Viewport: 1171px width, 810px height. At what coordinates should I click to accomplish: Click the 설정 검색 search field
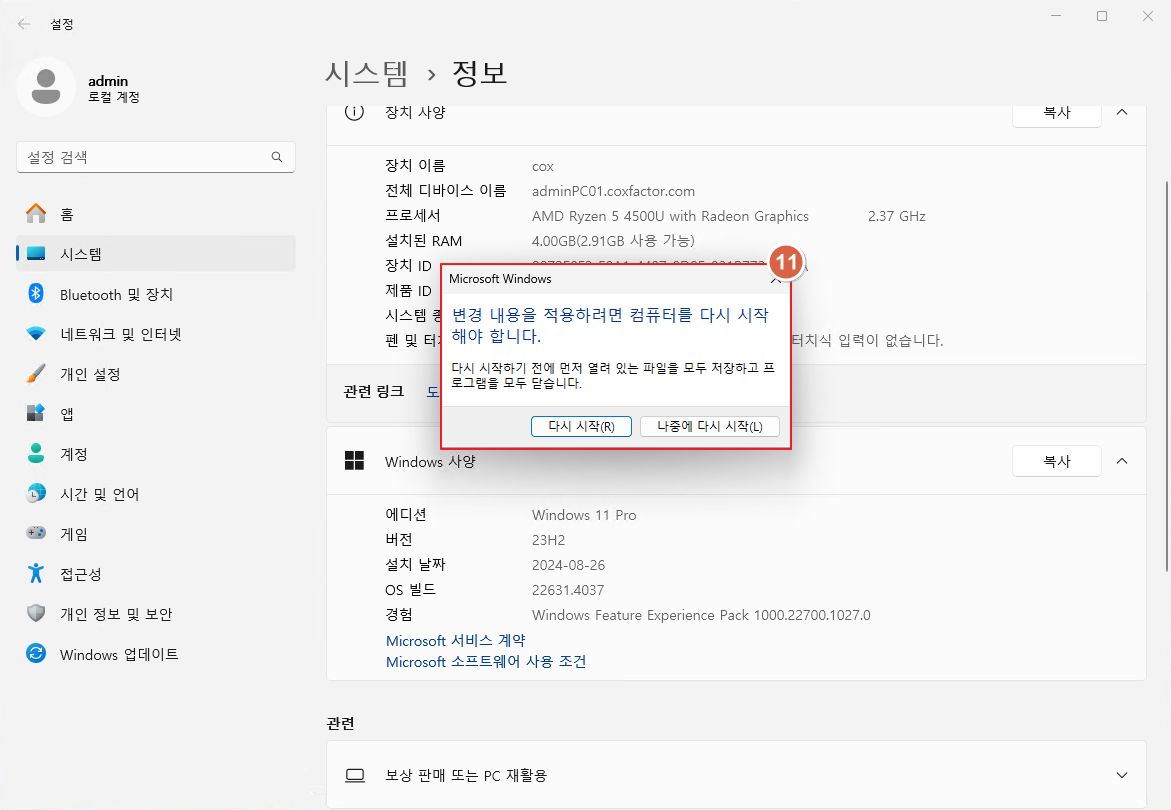[155, 157]
